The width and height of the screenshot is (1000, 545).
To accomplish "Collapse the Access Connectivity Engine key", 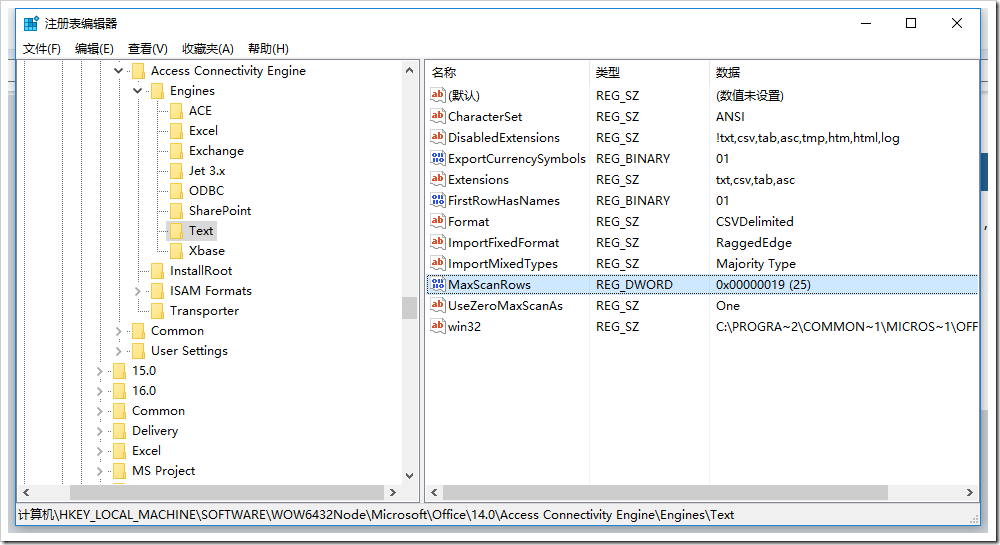I will pyautogui.click(x=119, y=71).
